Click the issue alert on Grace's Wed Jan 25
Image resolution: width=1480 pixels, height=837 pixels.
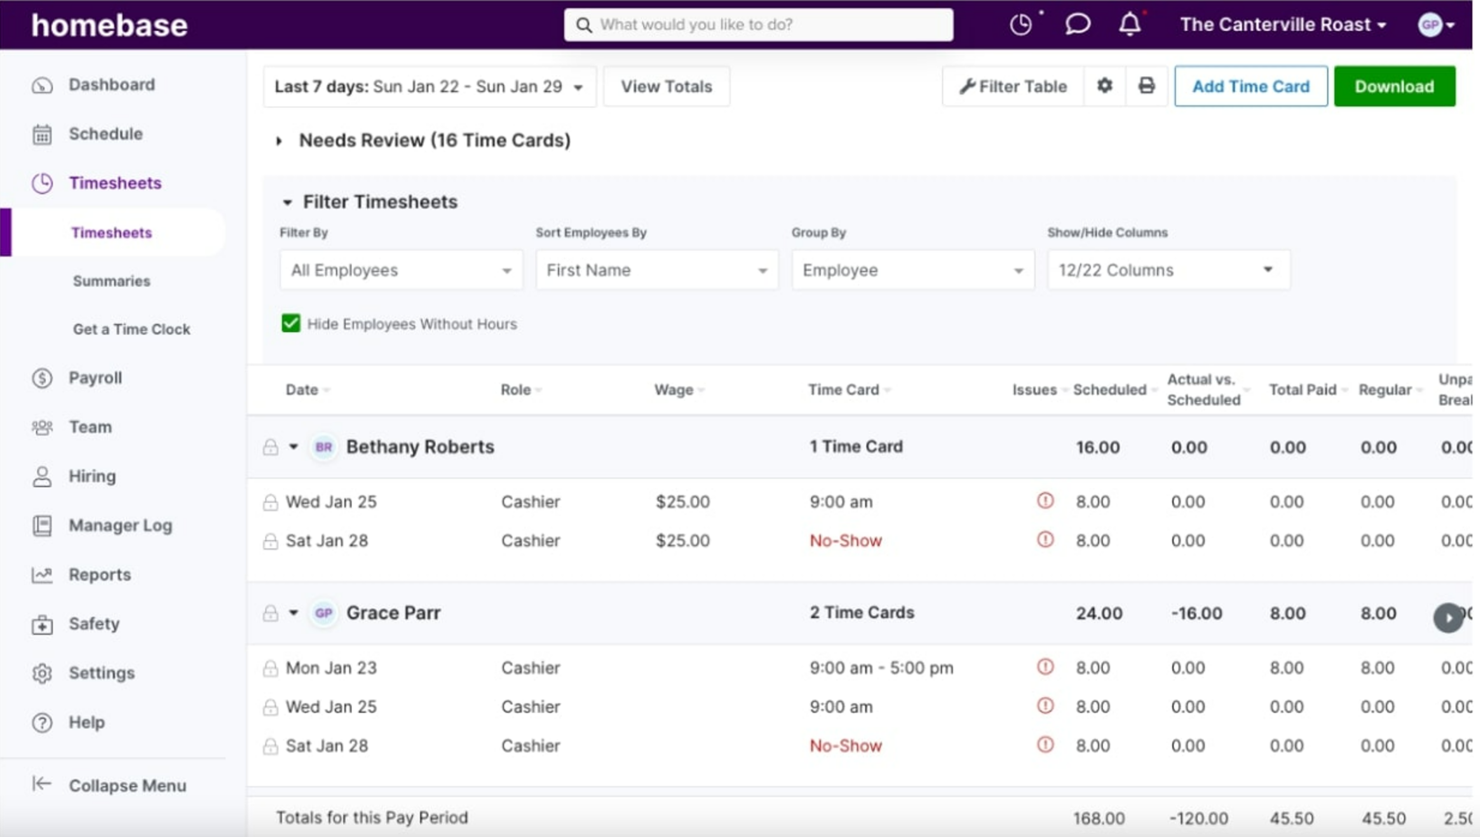1045,705
